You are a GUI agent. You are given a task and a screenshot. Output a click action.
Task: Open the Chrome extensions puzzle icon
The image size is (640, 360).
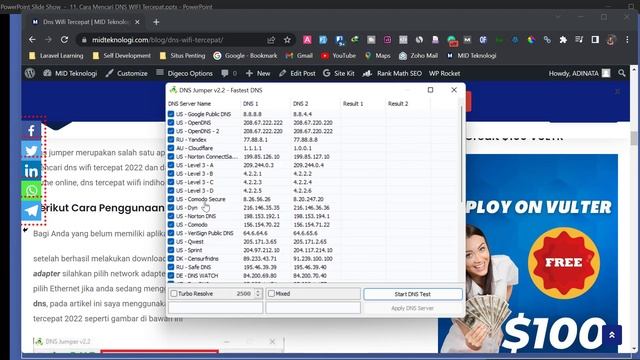tap(563, 40)
